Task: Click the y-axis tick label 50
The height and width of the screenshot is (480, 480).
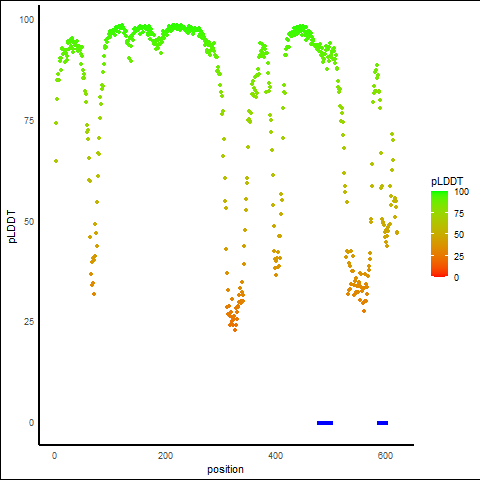Action: click(29, 222)
